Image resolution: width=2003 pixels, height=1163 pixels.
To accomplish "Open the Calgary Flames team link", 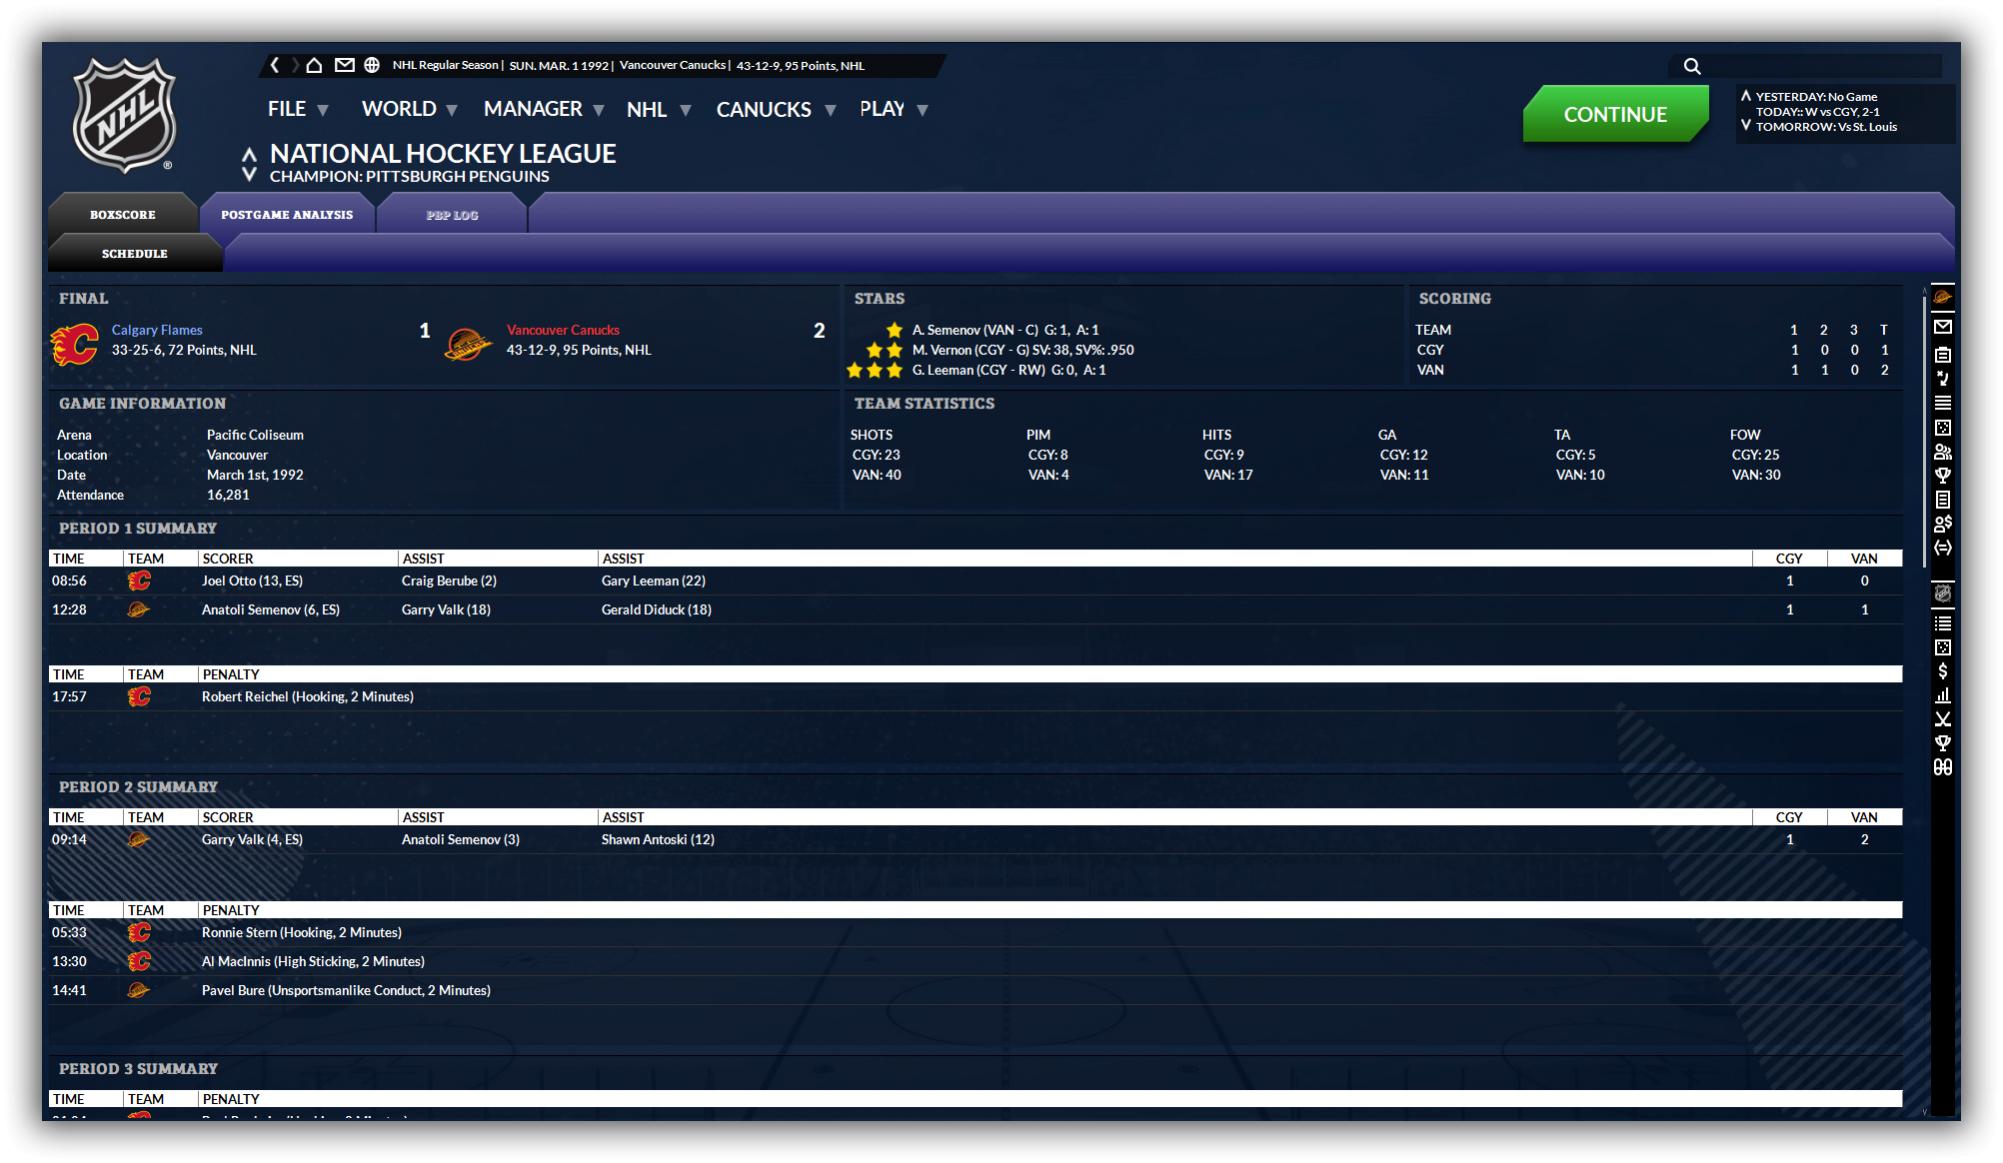I will click(x=157, y=330).
